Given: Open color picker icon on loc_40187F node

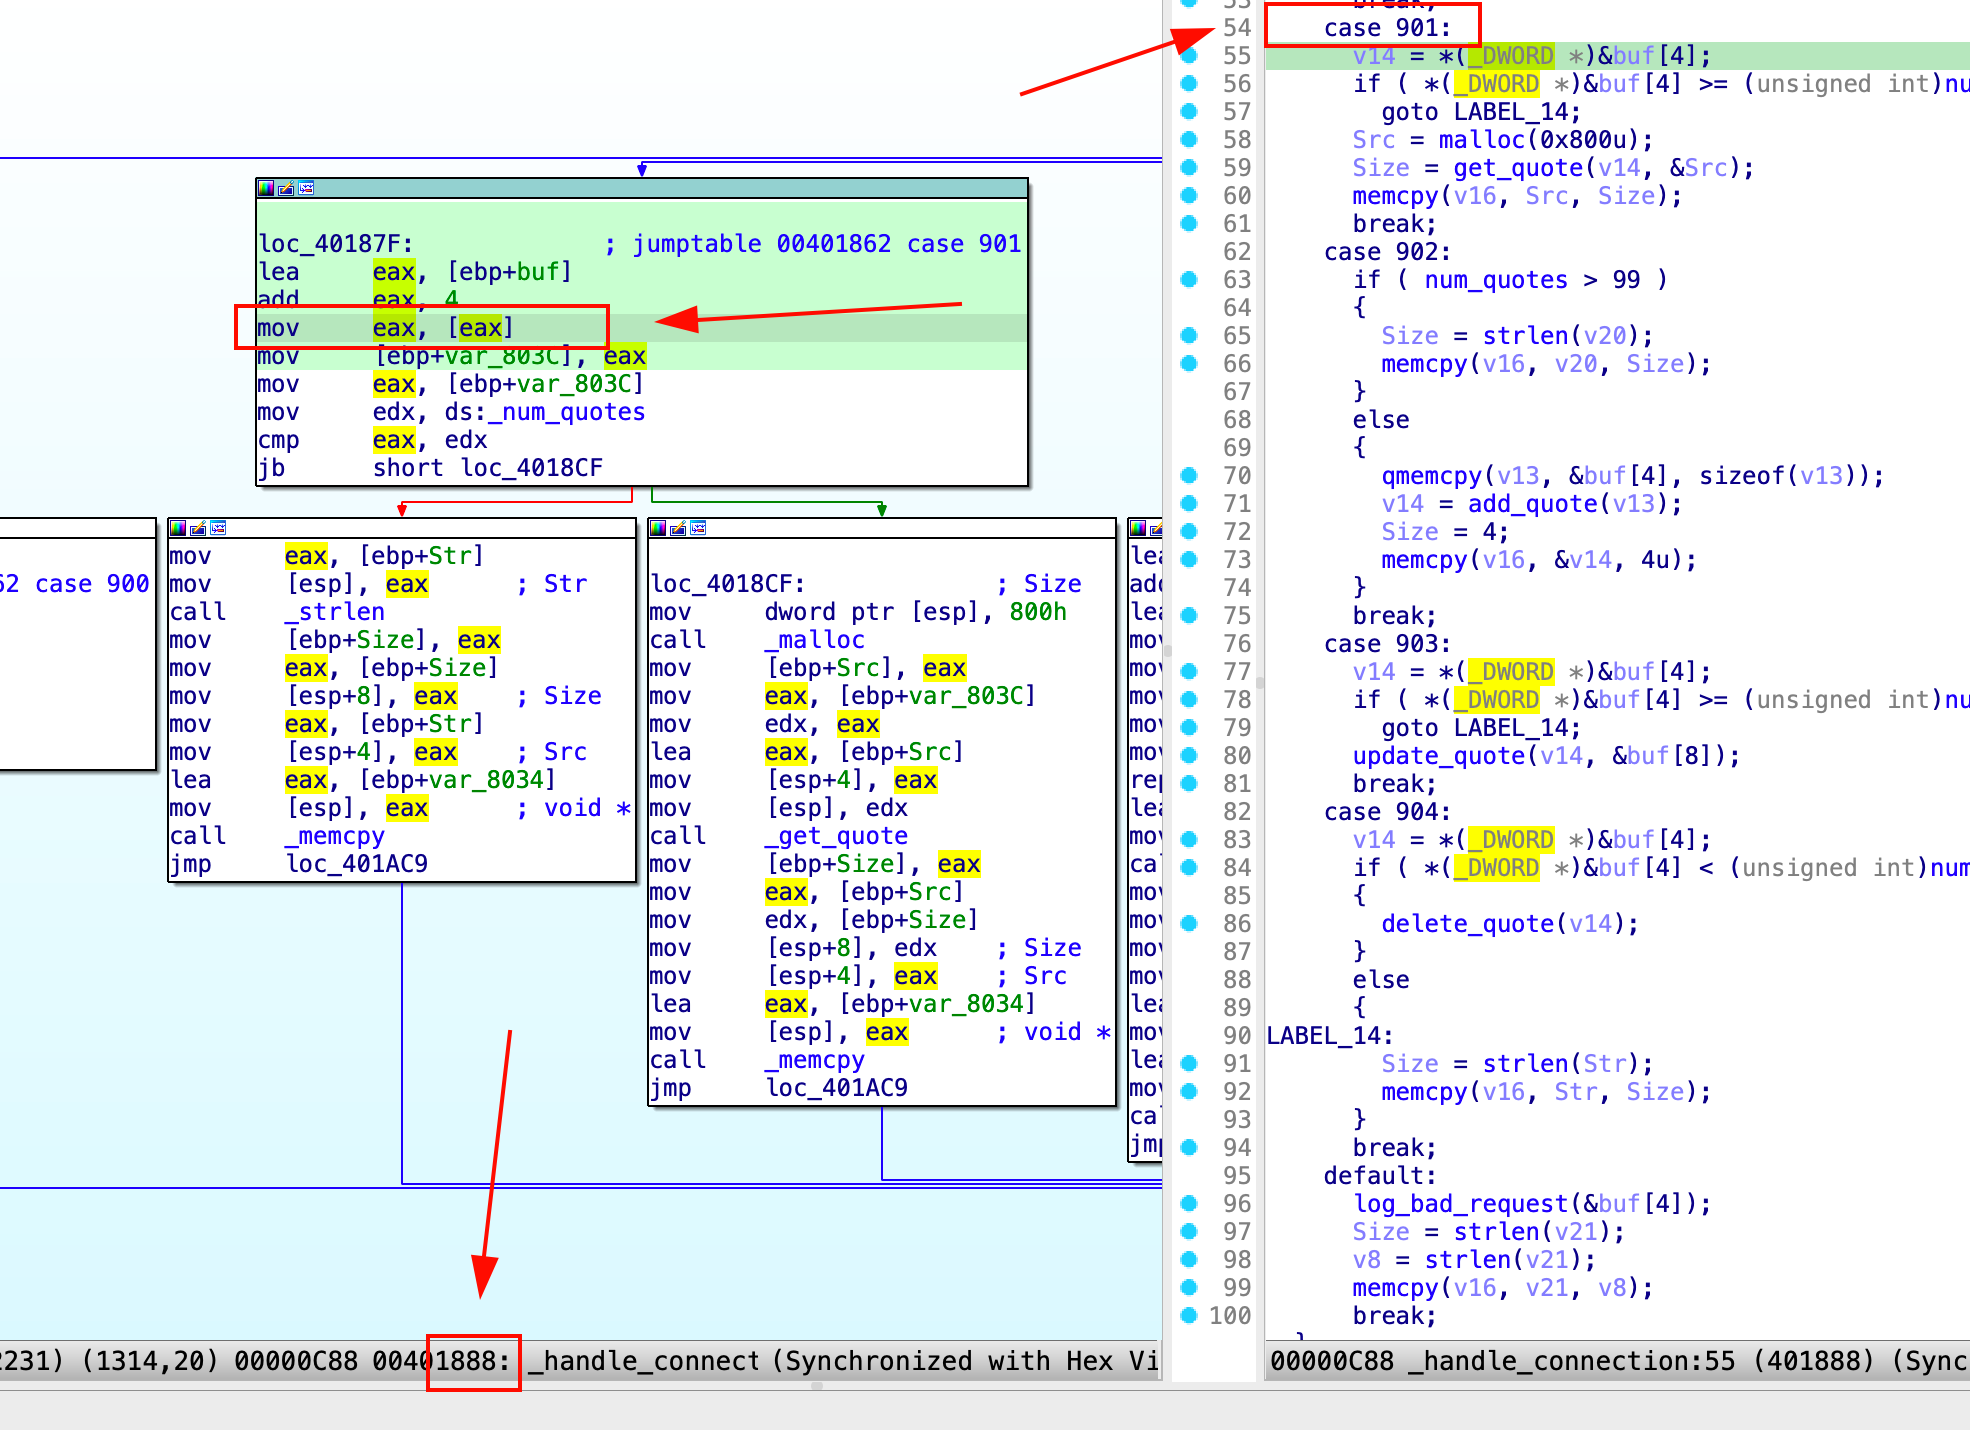Looking at the screenshot, I should pyautogui.click(x=266, y=188).
